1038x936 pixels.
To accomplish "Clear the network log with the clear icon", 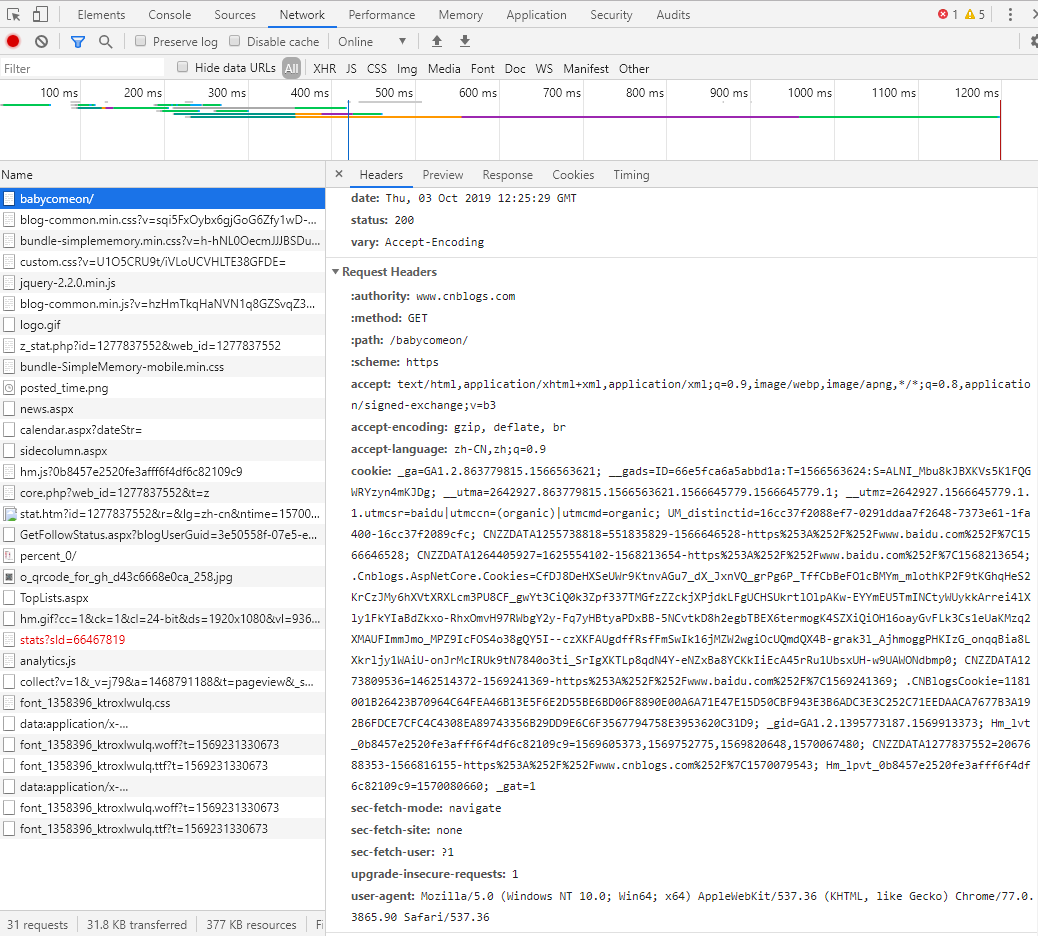I will pyautogui.click(x=42, y=41).
